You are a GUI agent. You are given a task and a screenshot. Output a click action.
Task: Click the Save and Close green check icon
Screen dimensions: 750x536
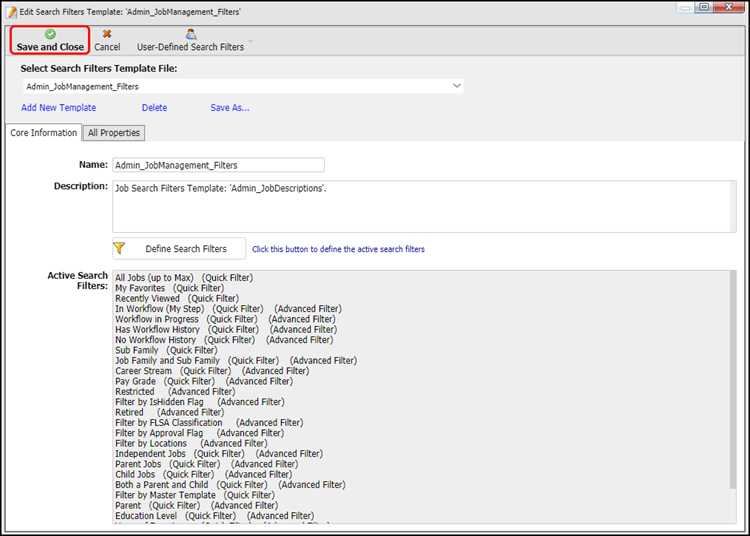point(50,34)
